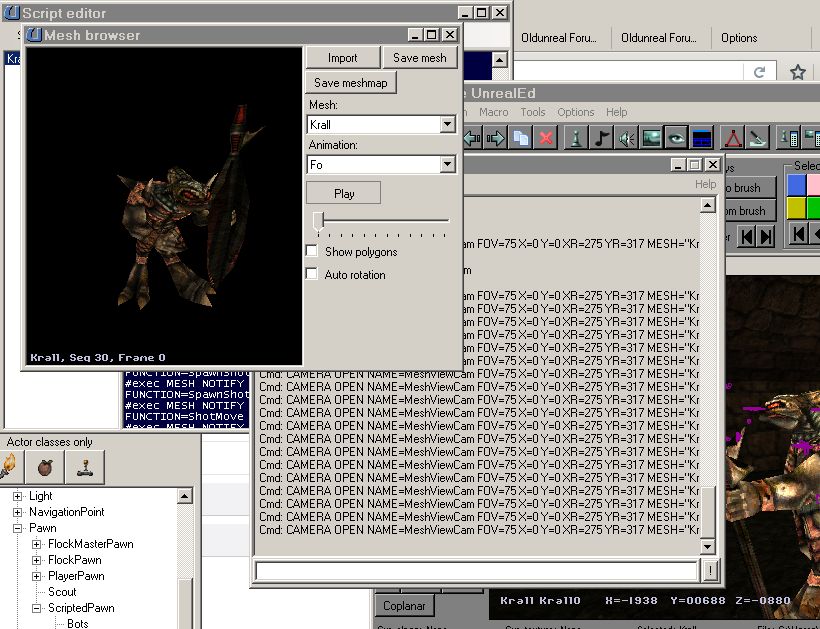Click the up arrow of class tree scrollbar
Viewport: 820px width, 629px height.
pyautogui.click(x=185, y=496)
